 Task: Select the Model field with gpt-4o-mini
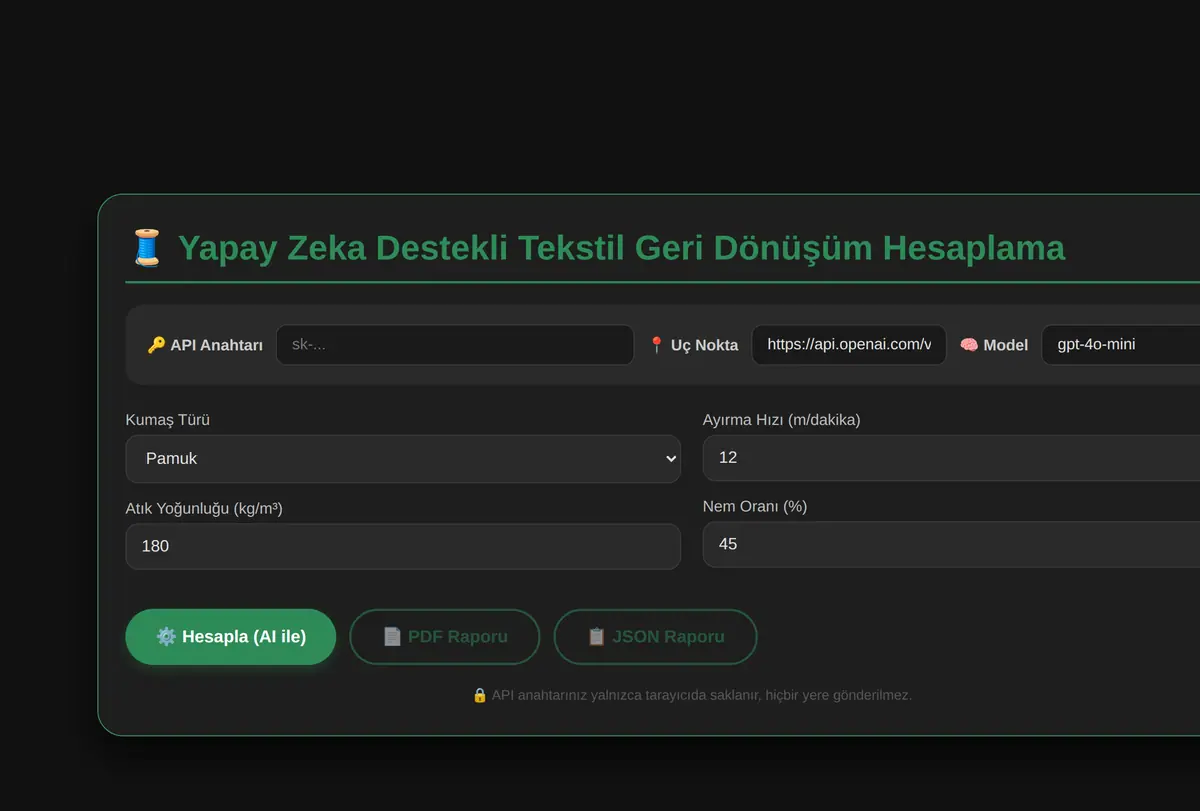pyautogui.click(x=1121, y=345)
